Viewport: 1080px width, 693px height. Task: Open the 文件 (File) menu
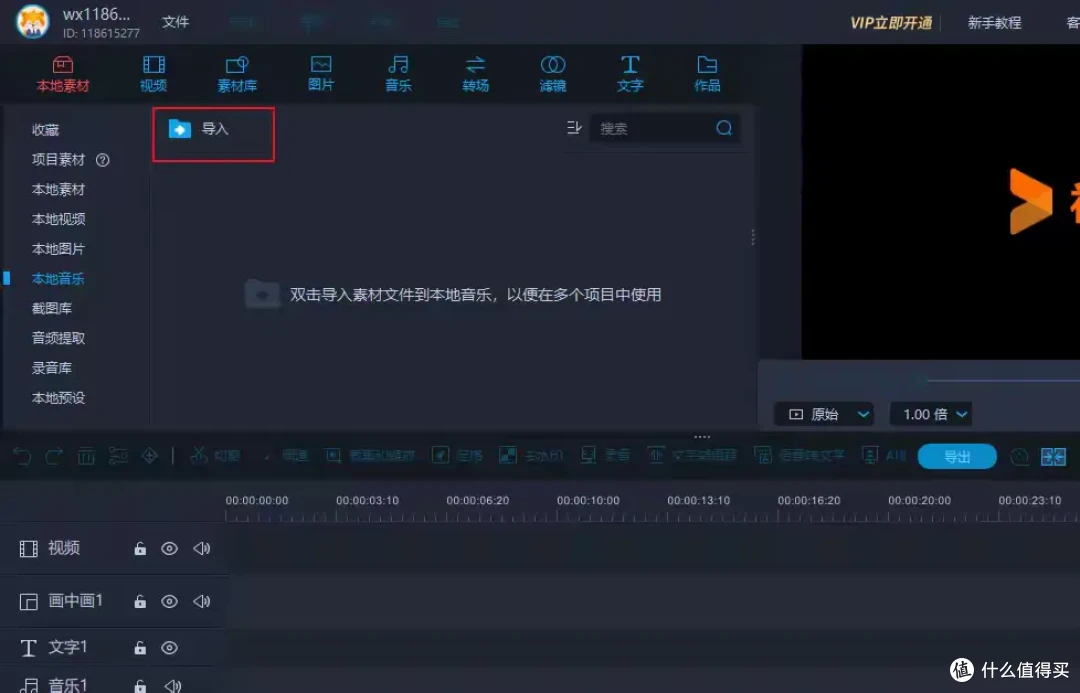[x=175, y=21]
